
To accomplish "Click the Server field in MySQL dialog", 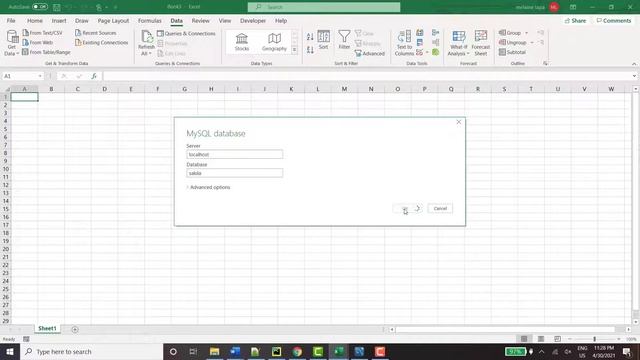I will point(234,154).
